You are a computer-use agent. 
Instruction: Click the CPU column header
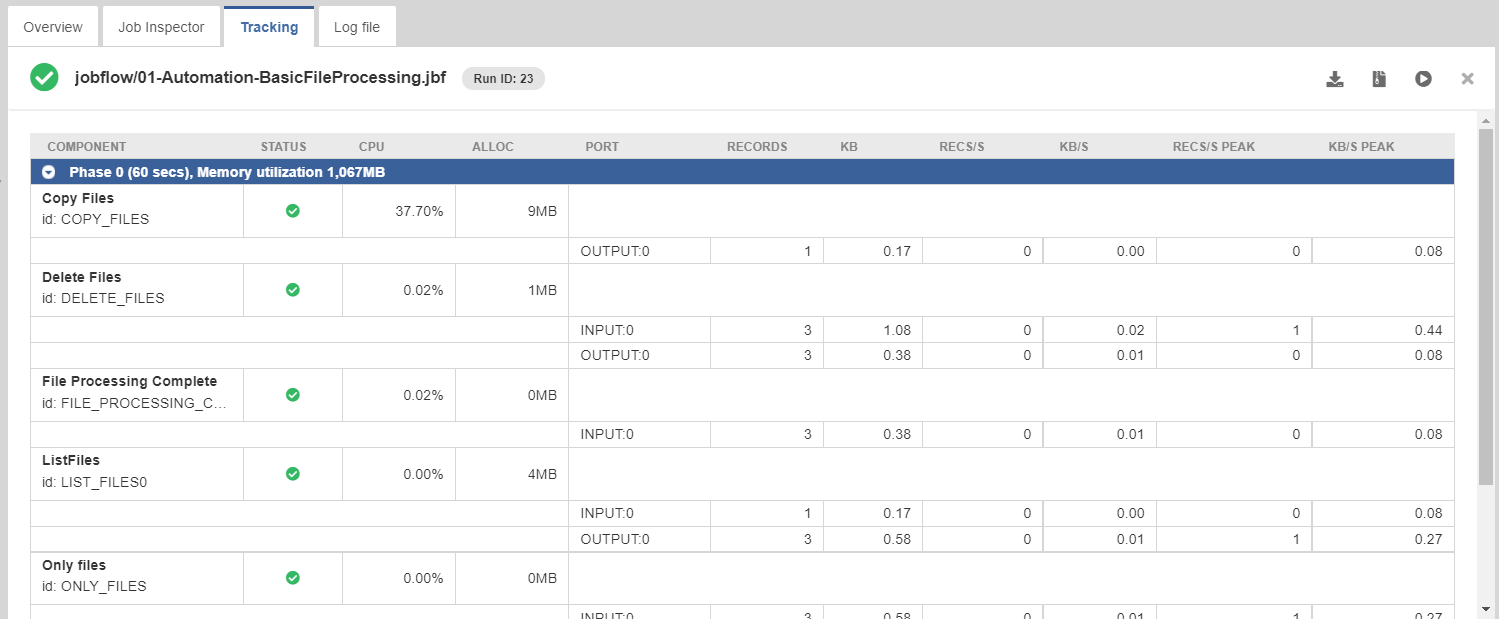(x=371, y=147)
